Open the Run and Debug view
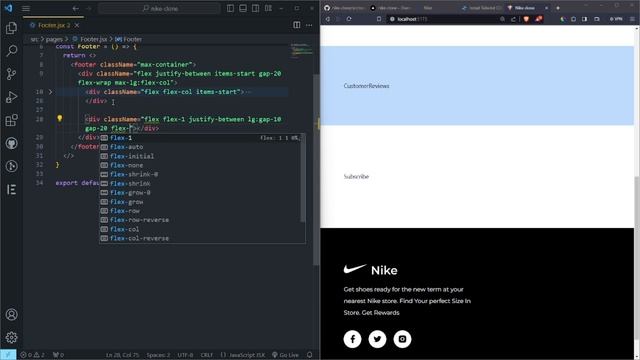The height and width of the screenshot is (360, 640). (11, 97)
